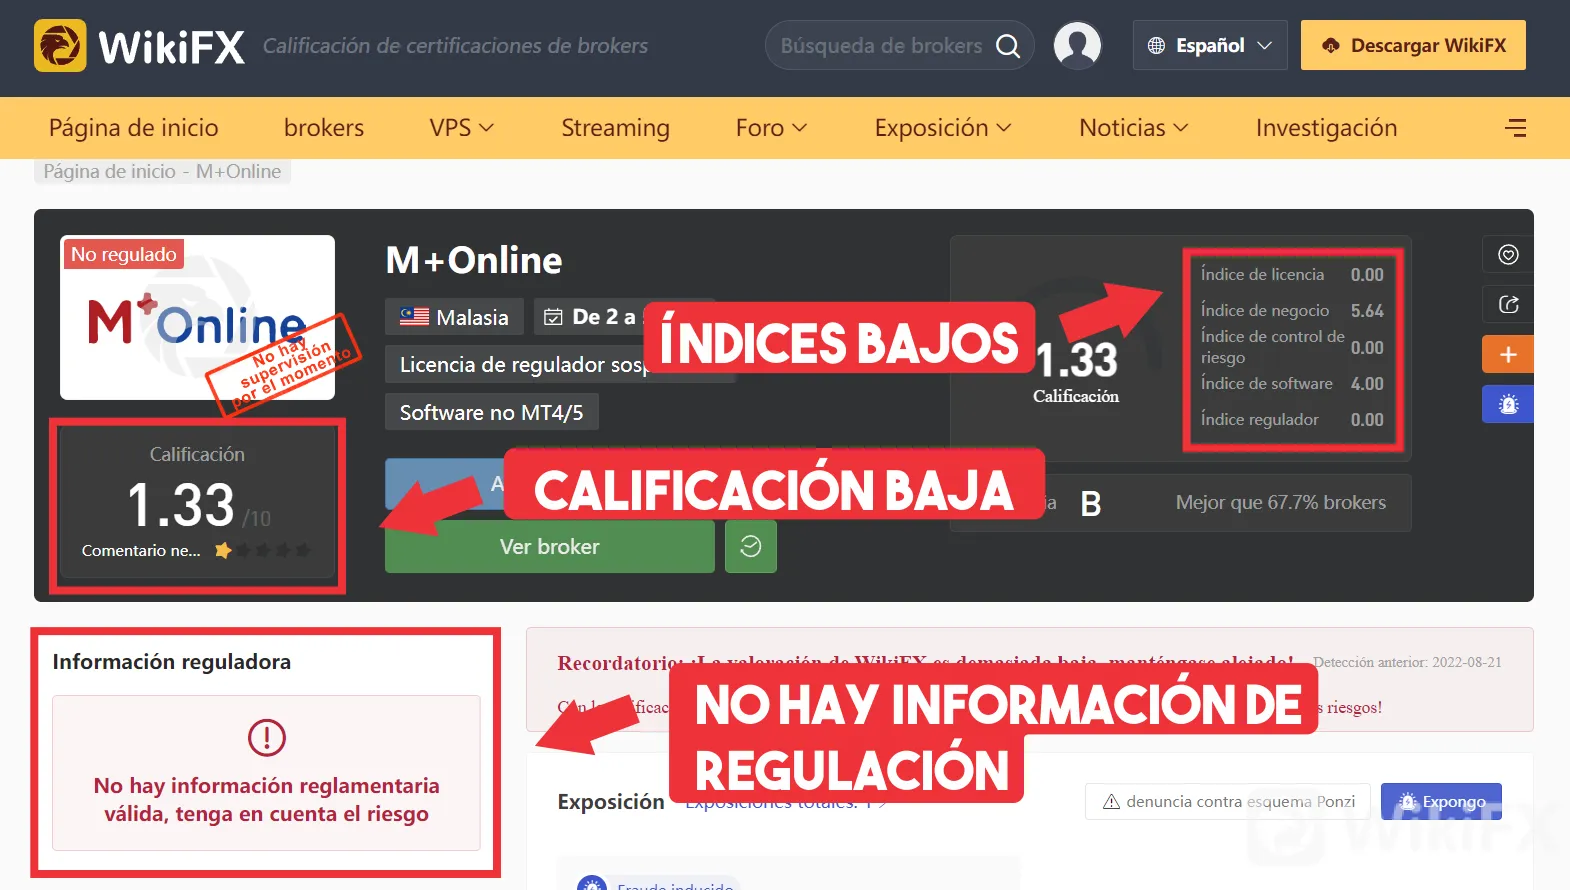Click the Información reguladora heading

tap(171, 662)
